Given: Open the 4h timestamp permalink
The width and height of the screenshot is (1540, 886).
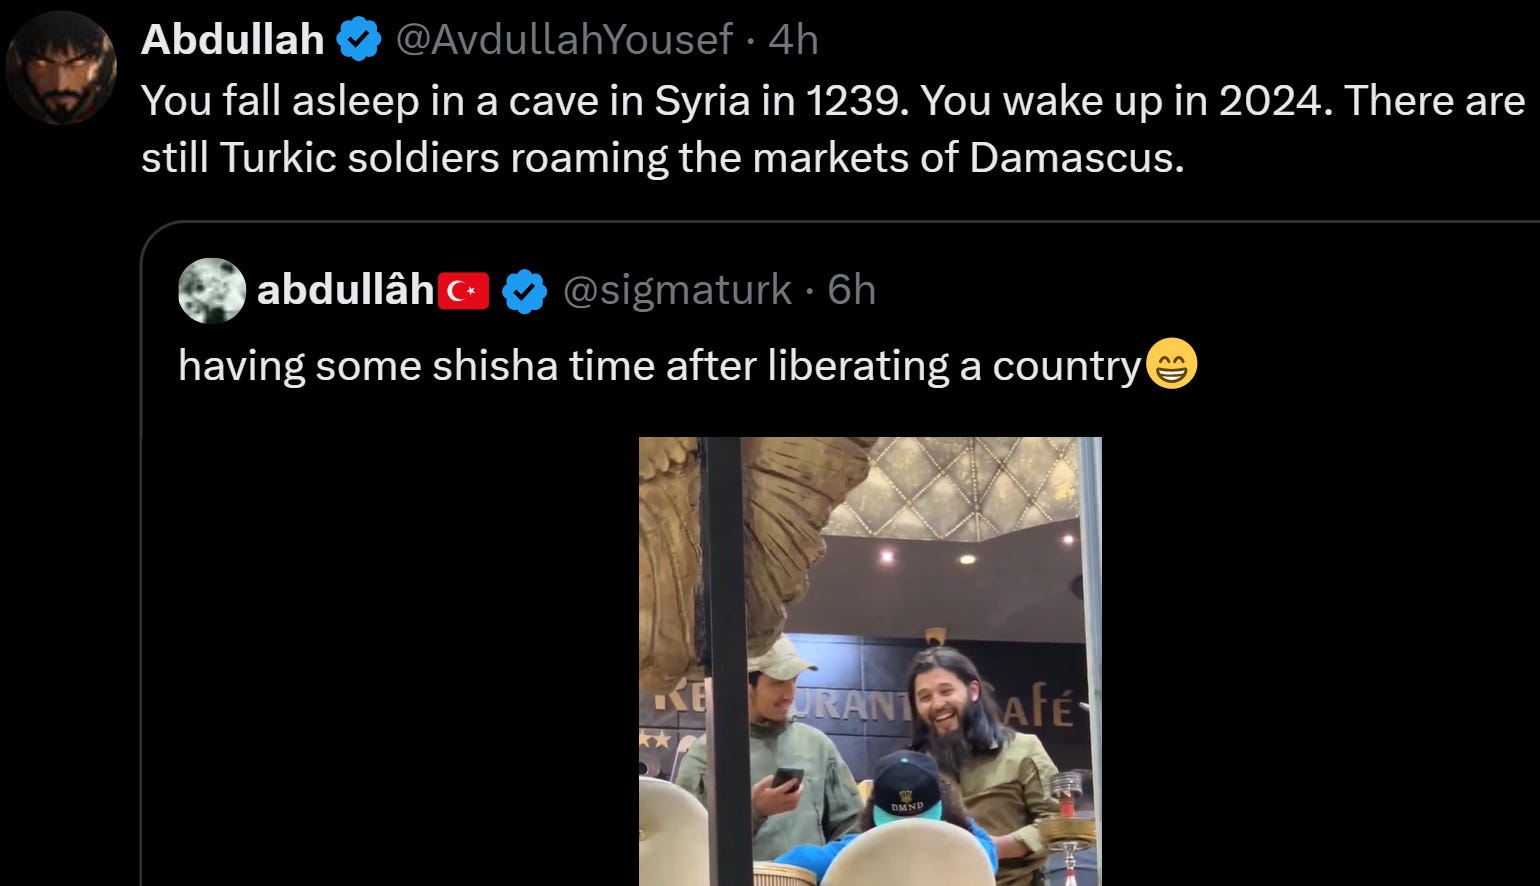Looking at the screenshot, I should click(x=794, y=40).
